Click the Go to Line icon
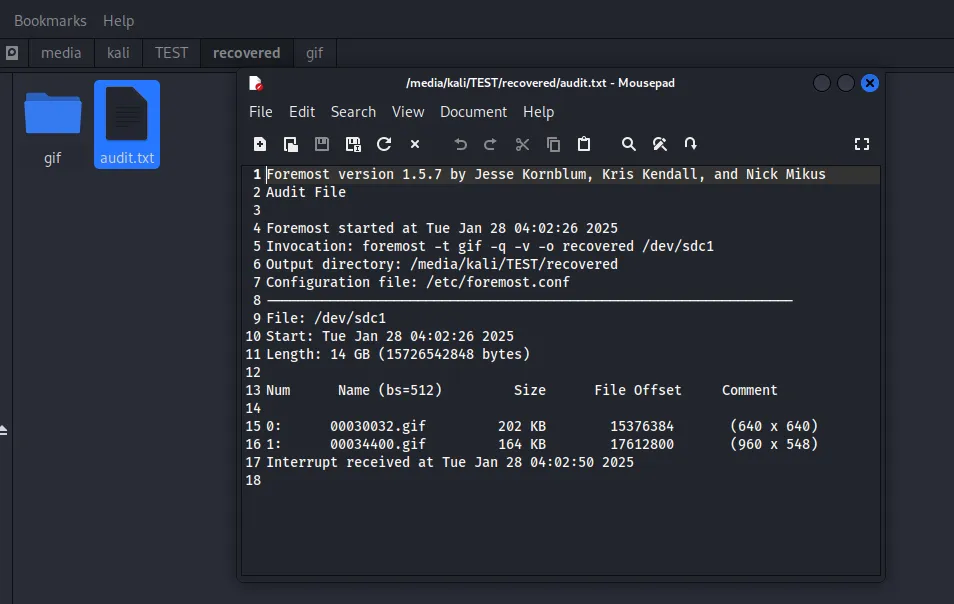 point(691,144)
